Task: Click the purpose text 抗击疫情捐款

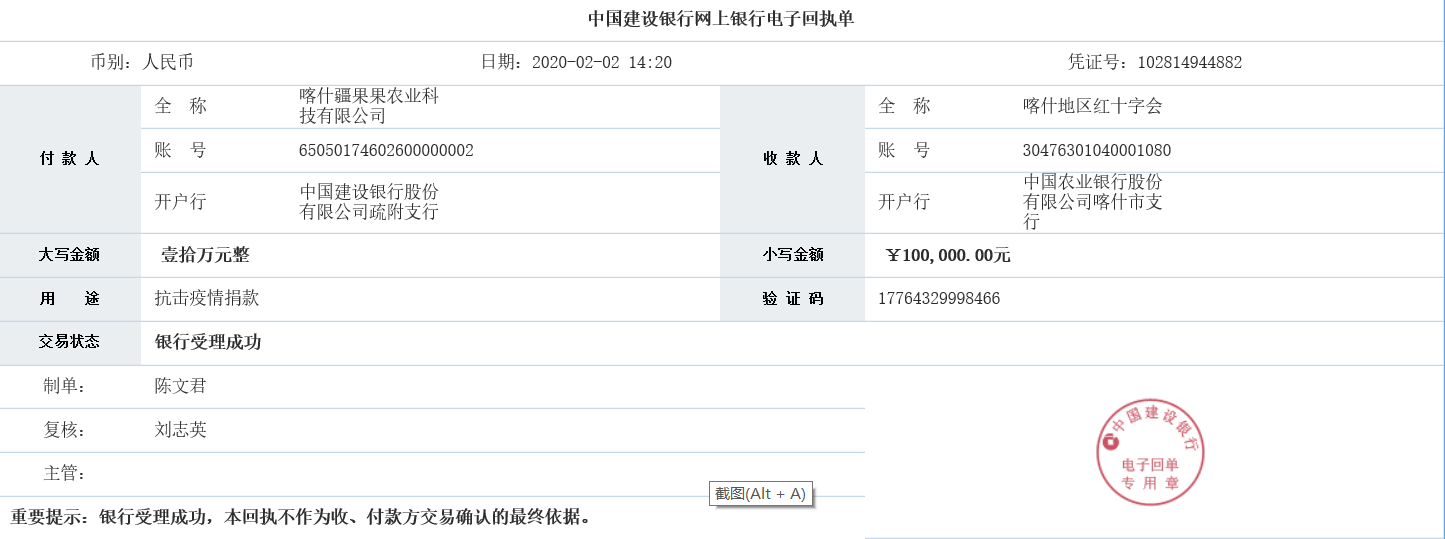Action: point(207,298)
